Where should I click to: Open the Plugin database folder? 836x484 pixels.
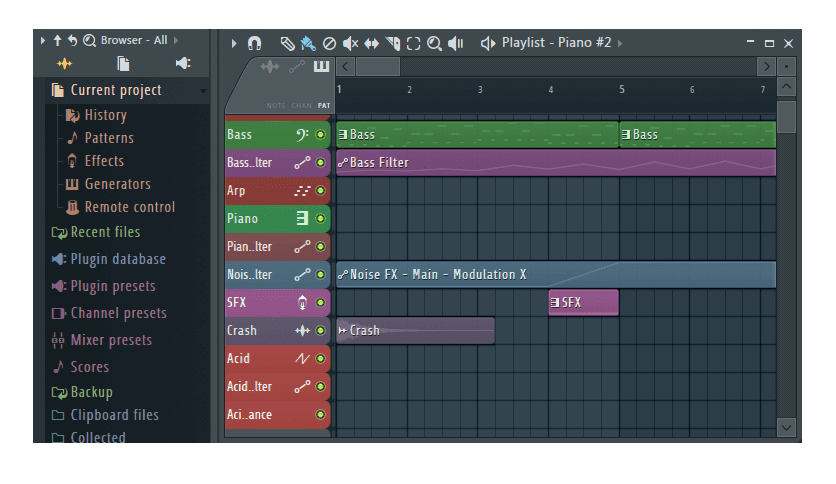(117, 259)
